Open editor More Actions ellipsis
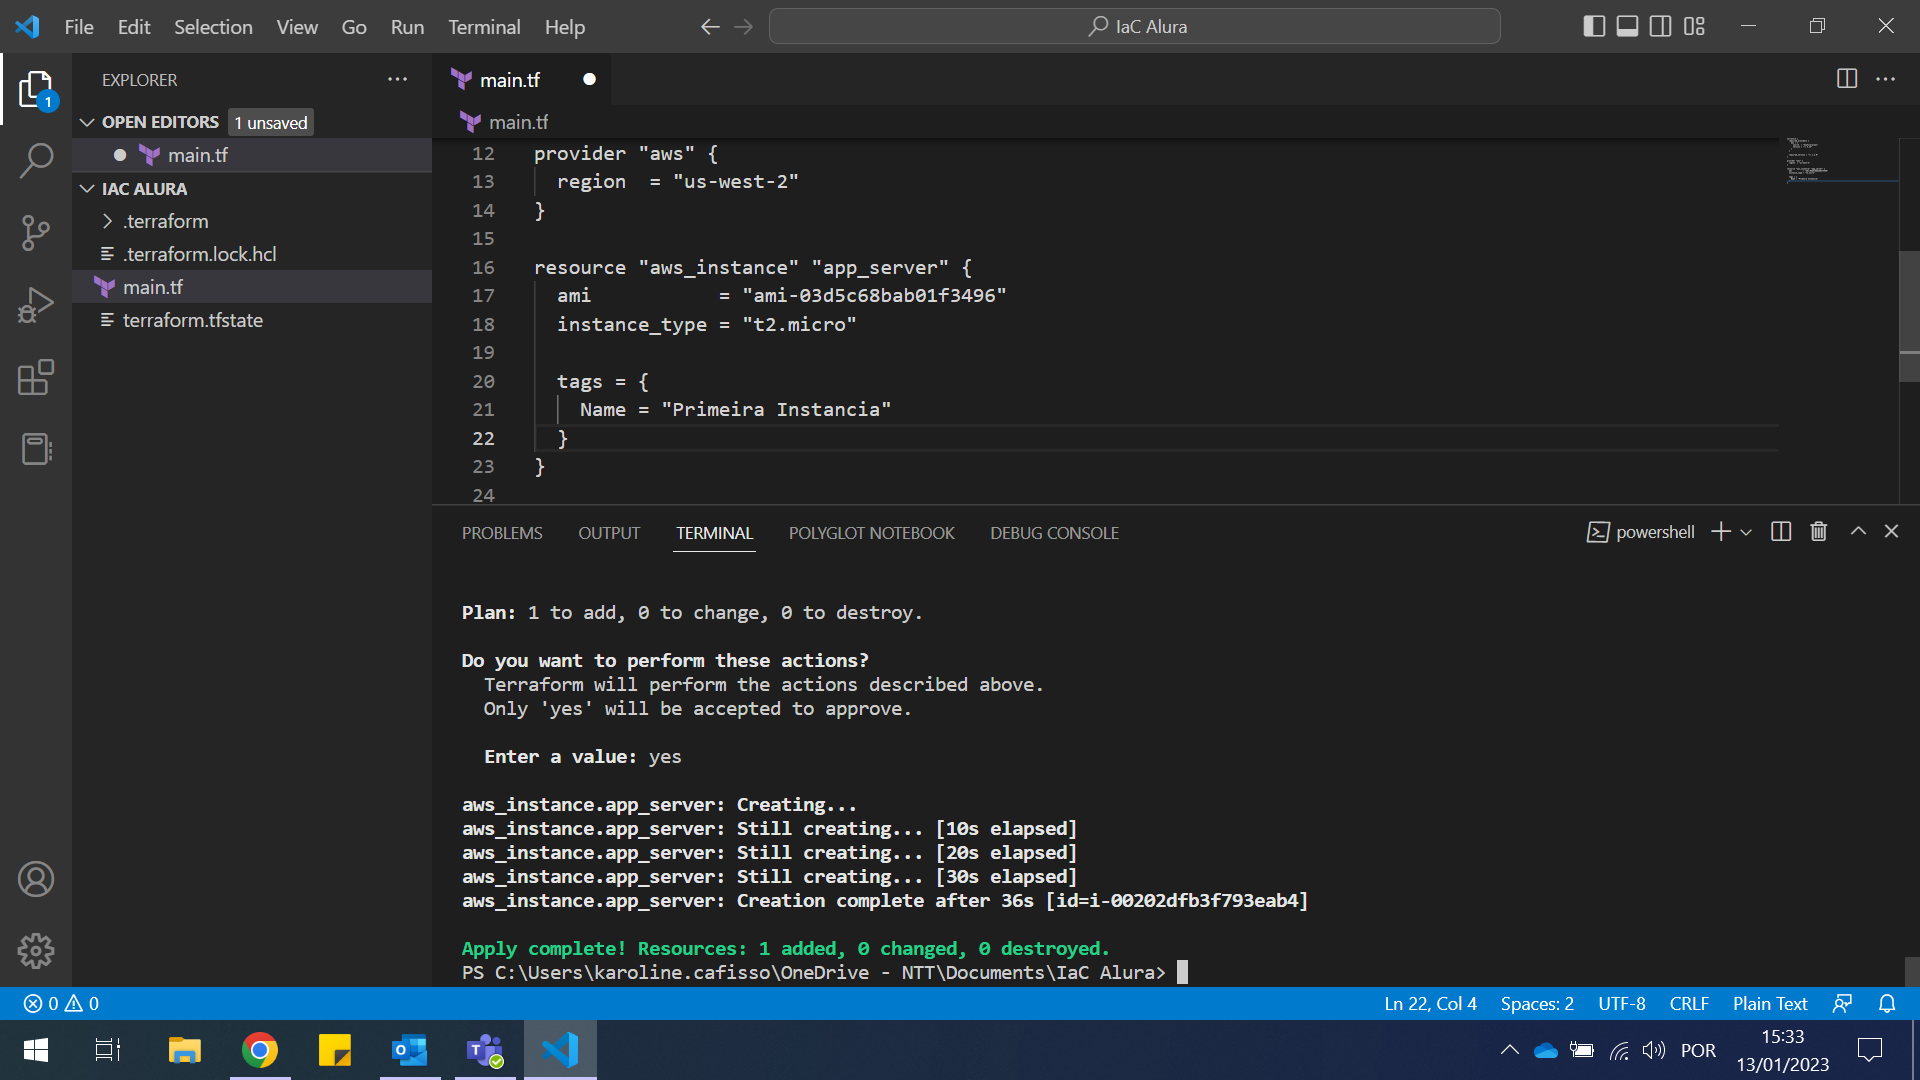 pyautogui.click(x=1885, y=79)
